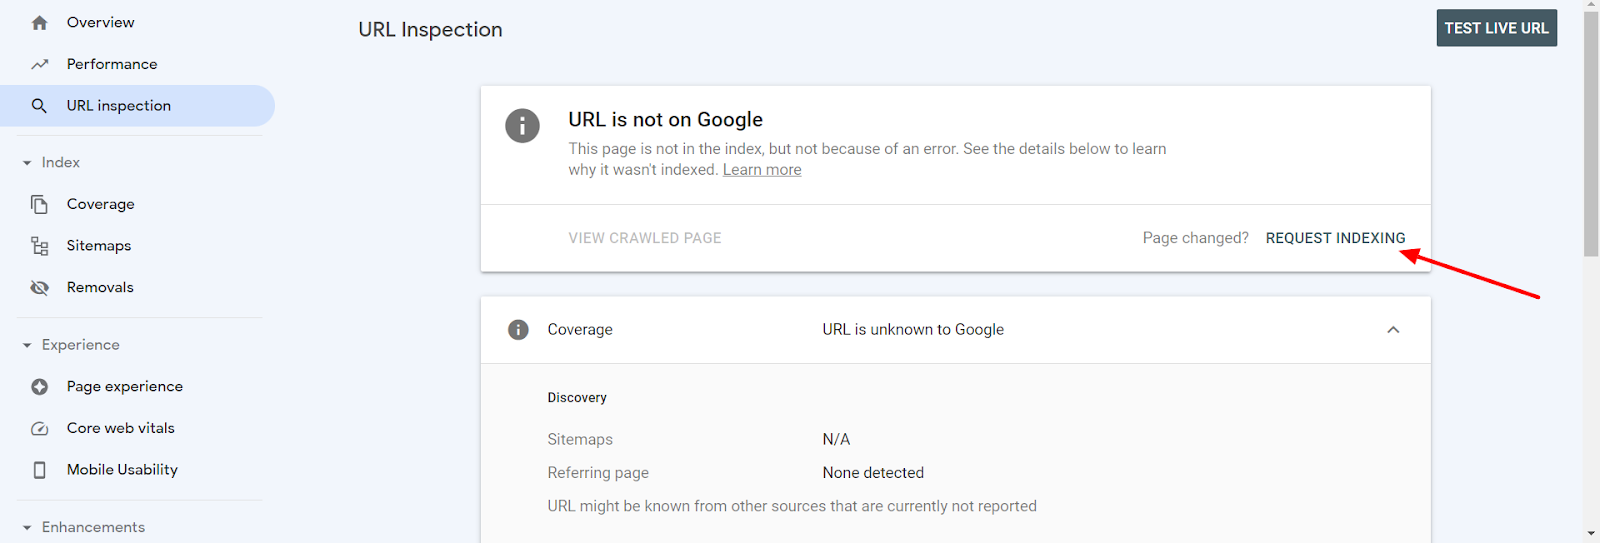Click REQUEST INDEXING
Screen dimensions: 1600x543
click(x=1335, y=238)
